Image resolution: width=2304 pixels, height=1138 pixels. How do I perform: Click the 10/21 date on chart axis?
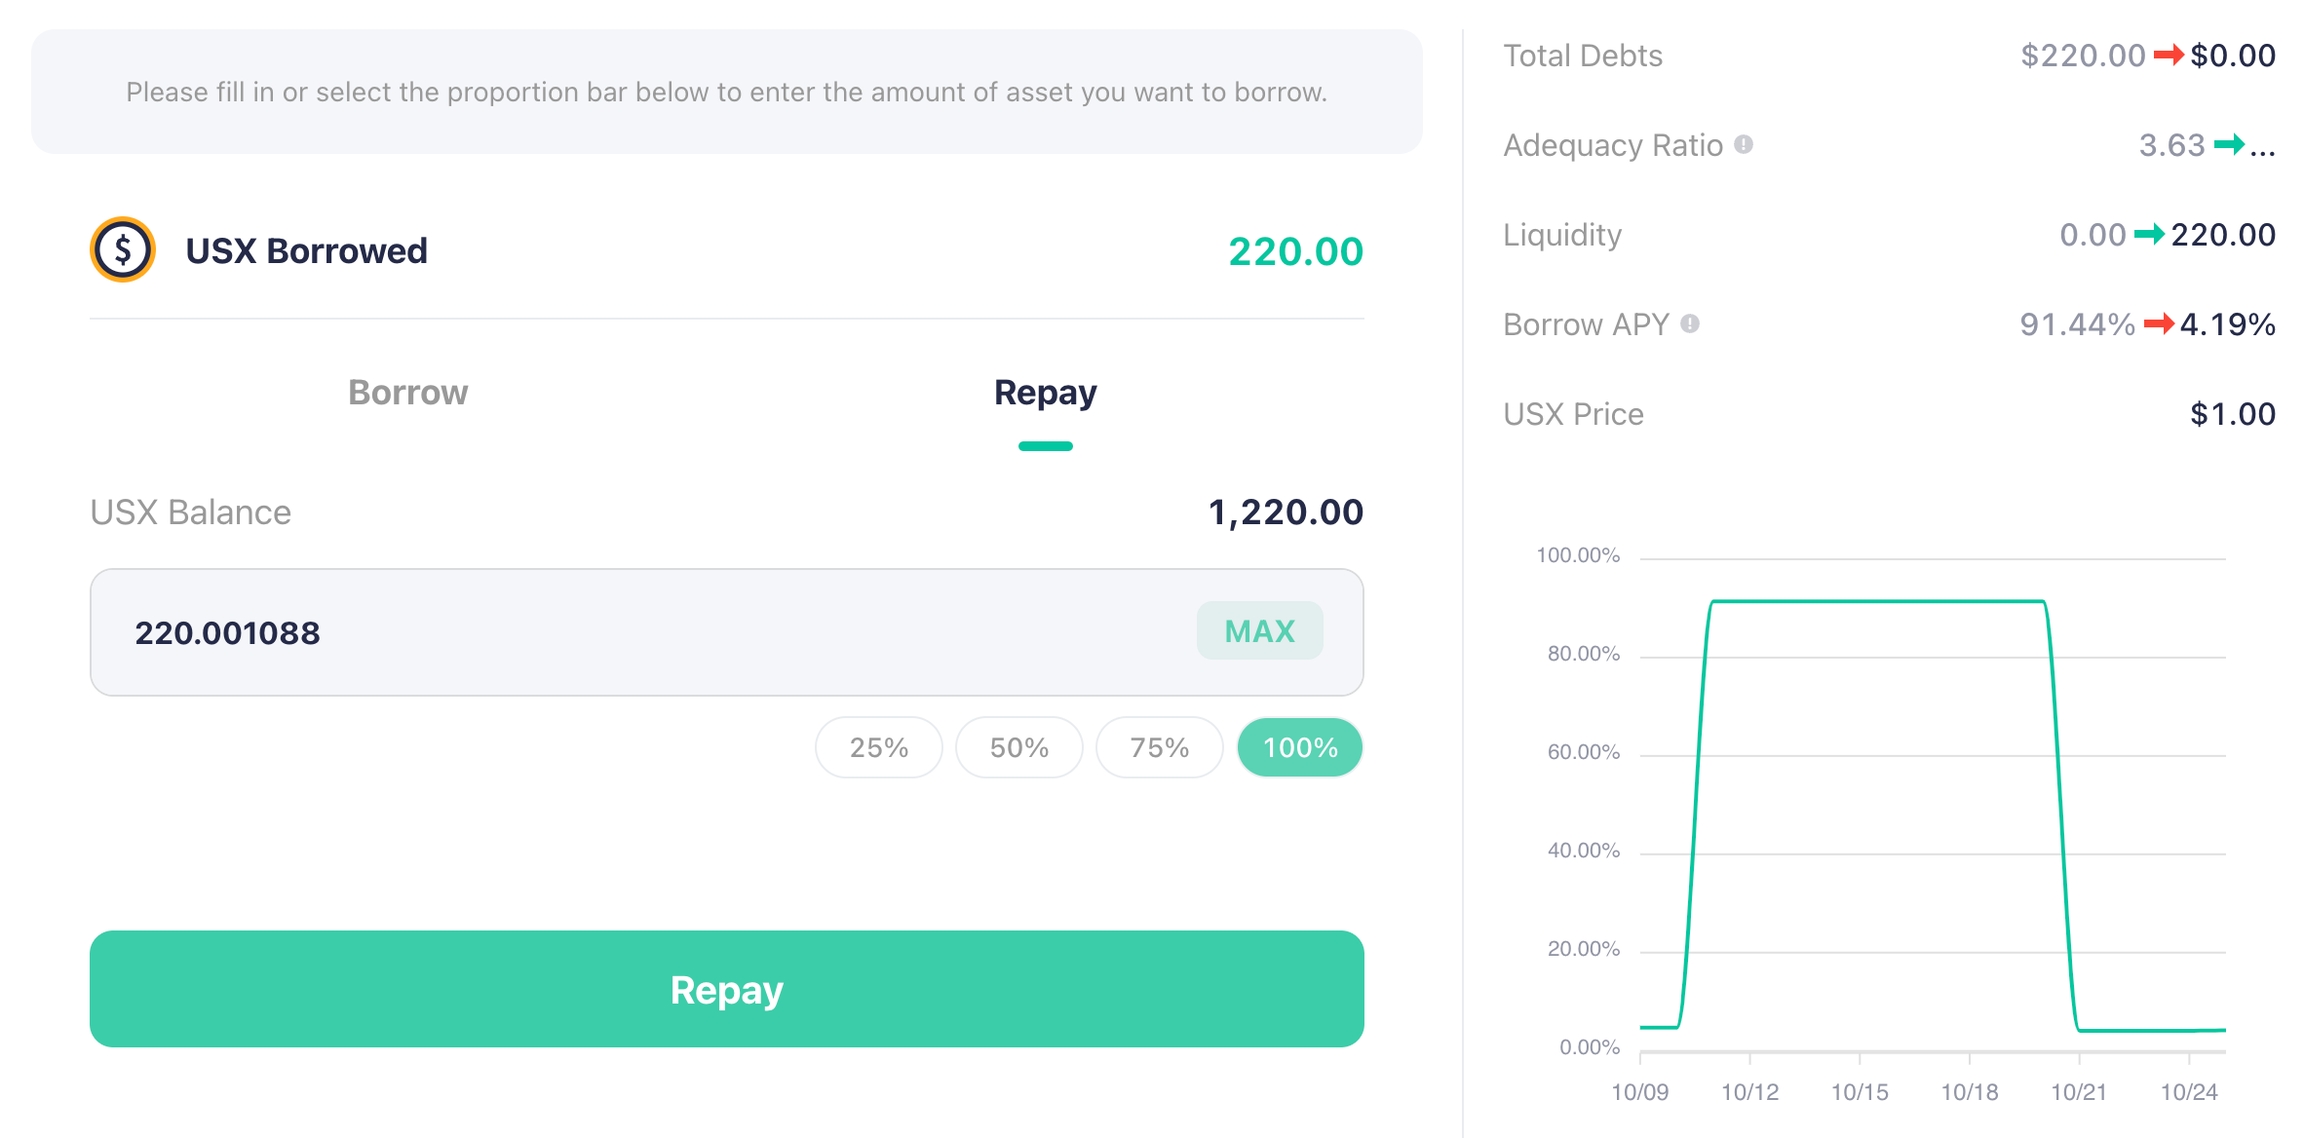(2078, 1092)
